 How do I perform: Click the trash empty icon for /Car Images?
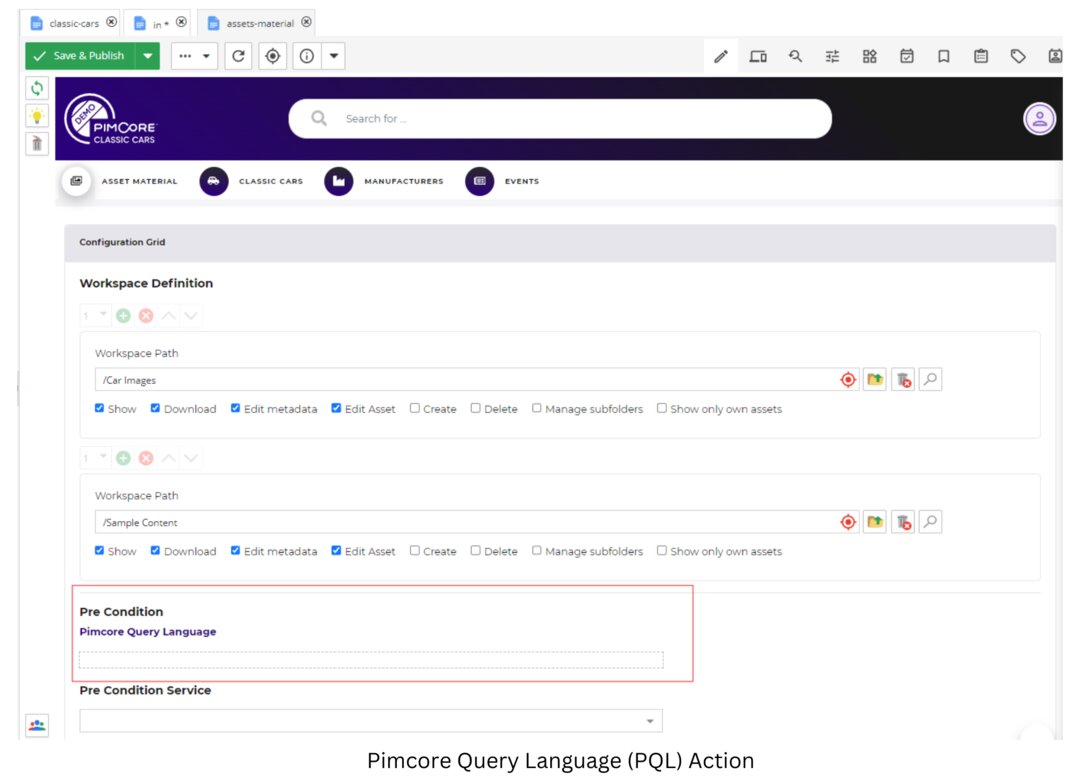coord(903,380)
